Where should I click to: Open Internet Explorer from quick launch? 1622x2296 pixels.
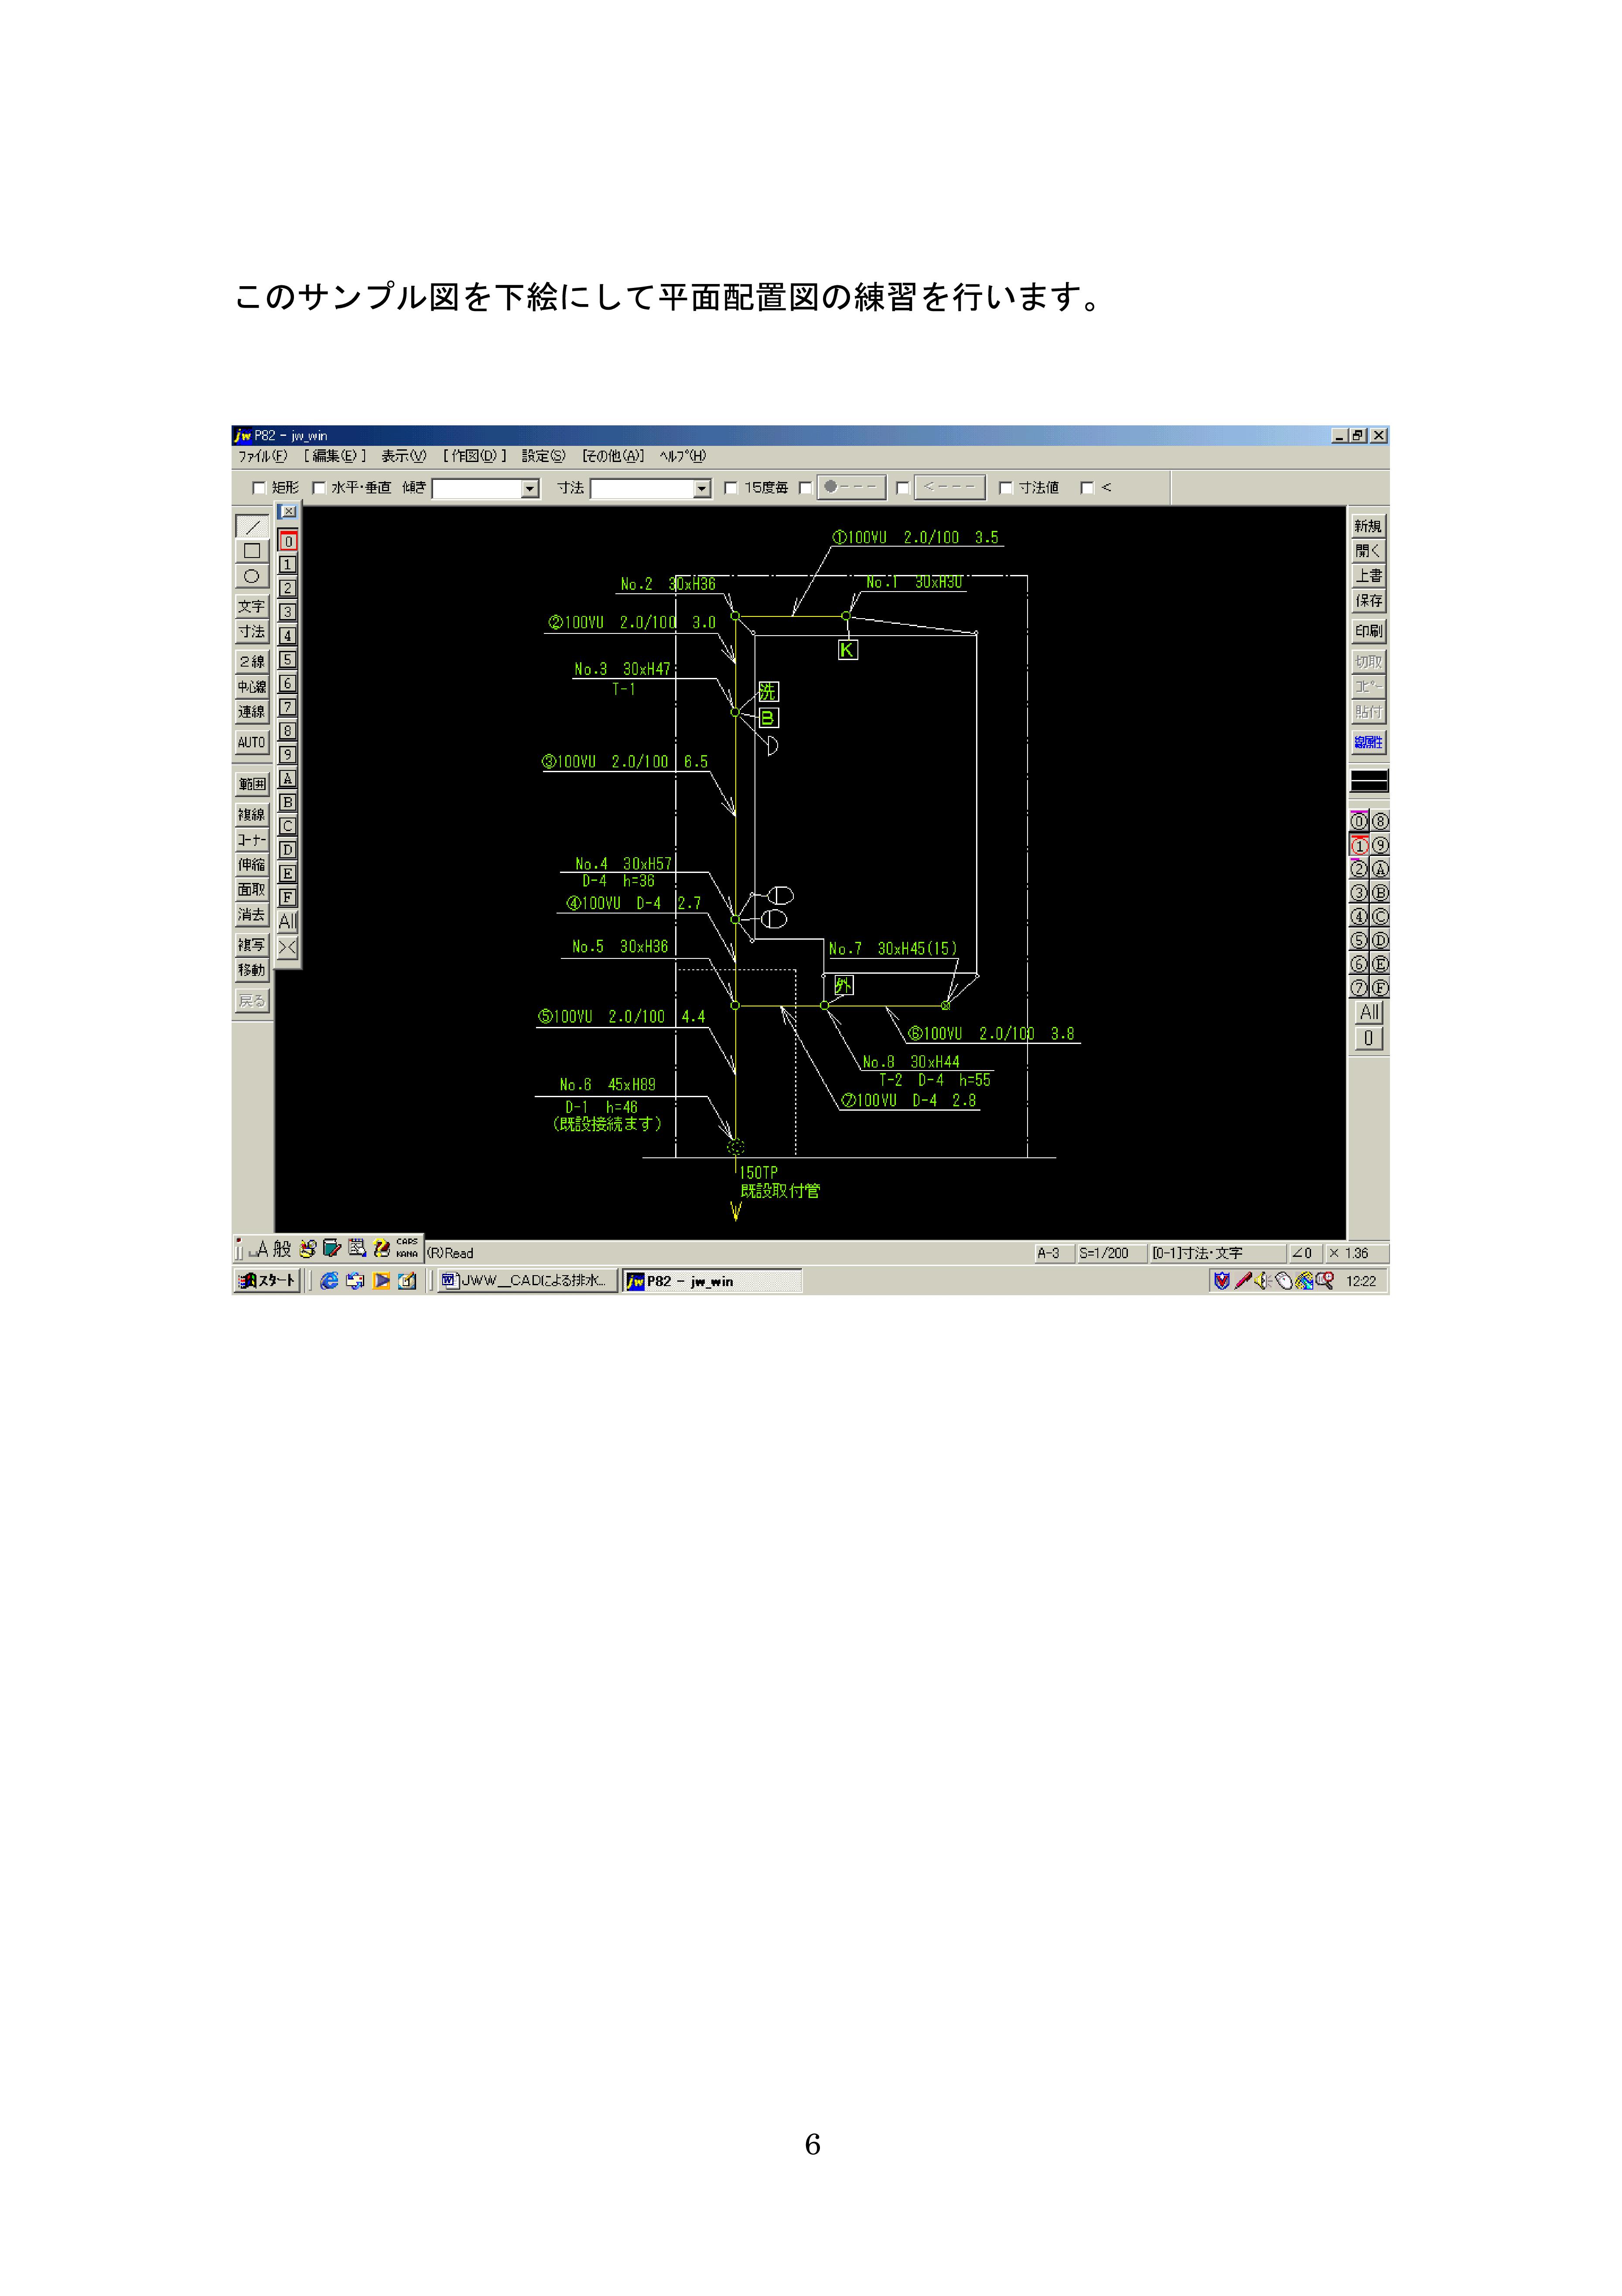point(329,1280)
